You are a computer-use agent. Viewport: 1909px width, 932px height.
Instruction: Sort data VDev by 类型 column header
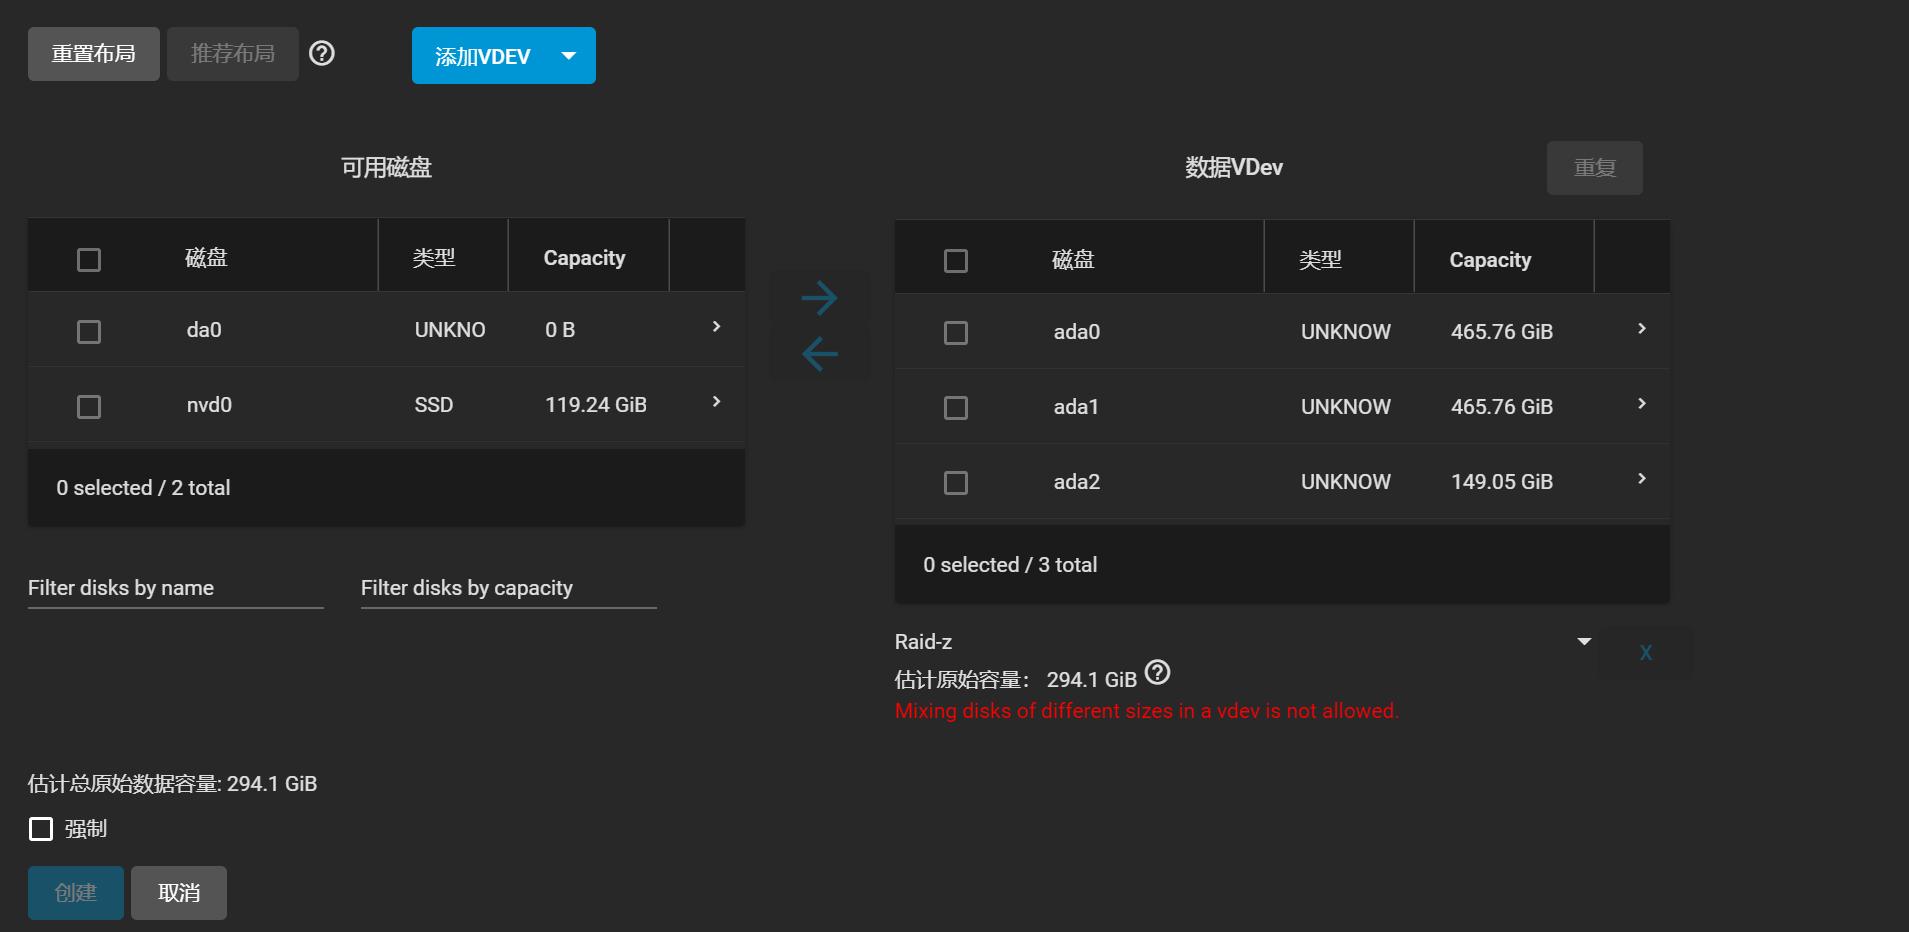(x=1320, y=260)
